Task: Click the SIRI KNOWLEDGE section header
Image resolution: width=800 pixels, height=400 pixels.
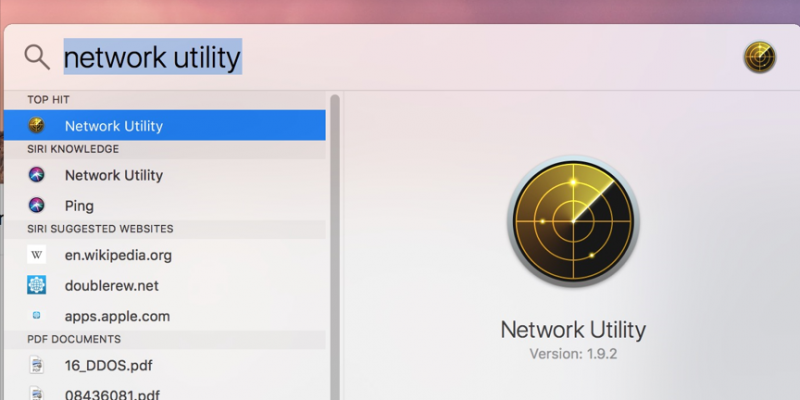Action: tap(73, 149)
